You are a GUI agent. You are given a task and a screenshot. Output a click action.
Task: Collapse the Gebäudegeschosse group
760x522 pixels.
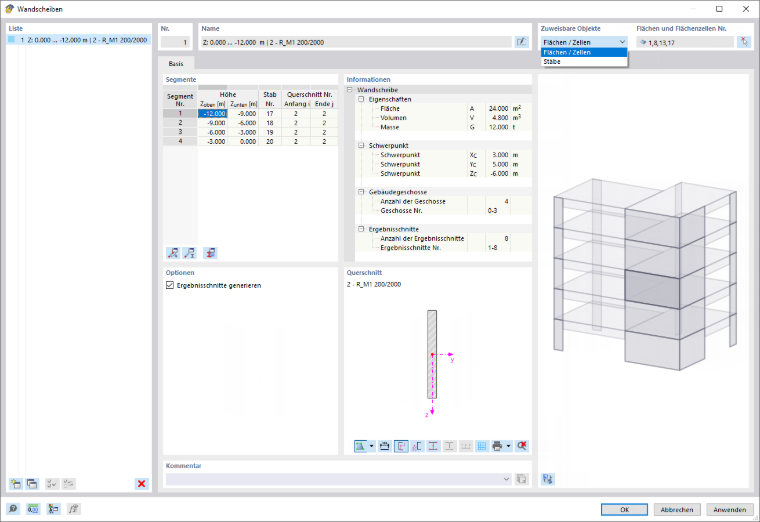[x=361, y=192]
